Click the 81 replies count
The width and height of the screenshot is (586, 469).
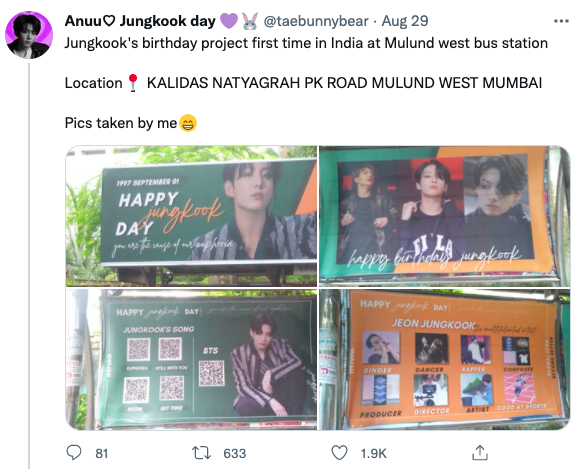(102, 453)
